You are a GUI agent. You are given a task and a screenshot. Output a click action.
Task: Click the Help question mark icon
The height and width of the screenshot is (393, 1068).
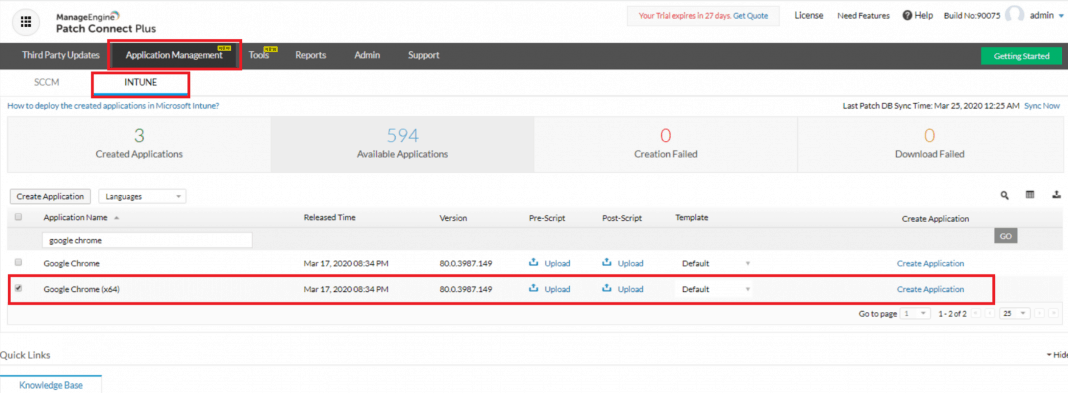[907, 16]
